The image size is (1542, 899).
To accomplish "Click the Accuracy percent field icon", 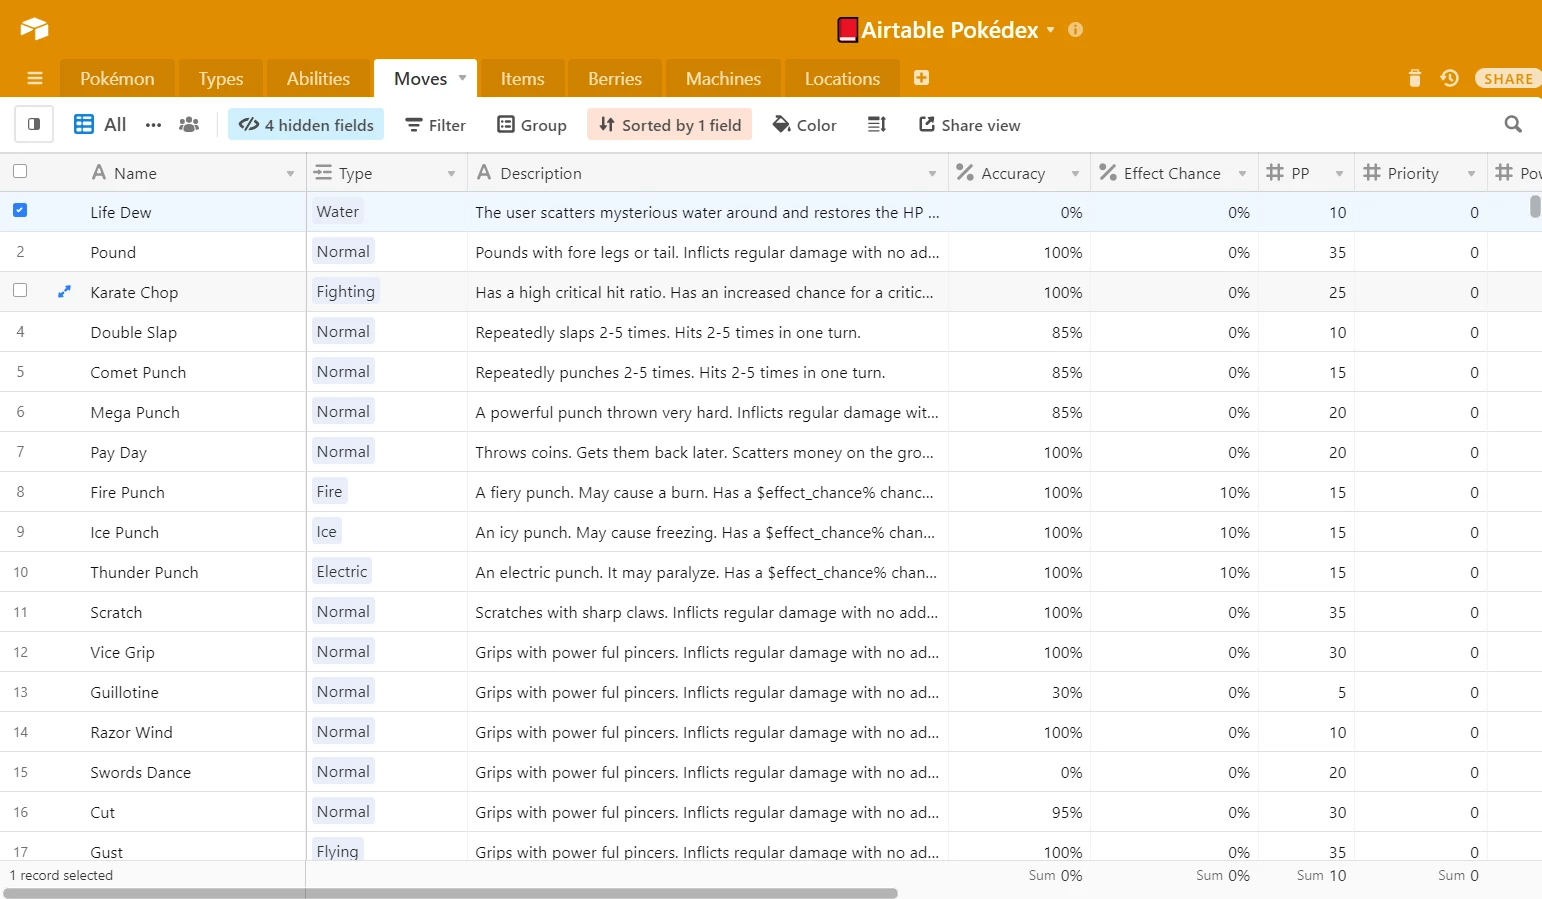I will 965,173.
